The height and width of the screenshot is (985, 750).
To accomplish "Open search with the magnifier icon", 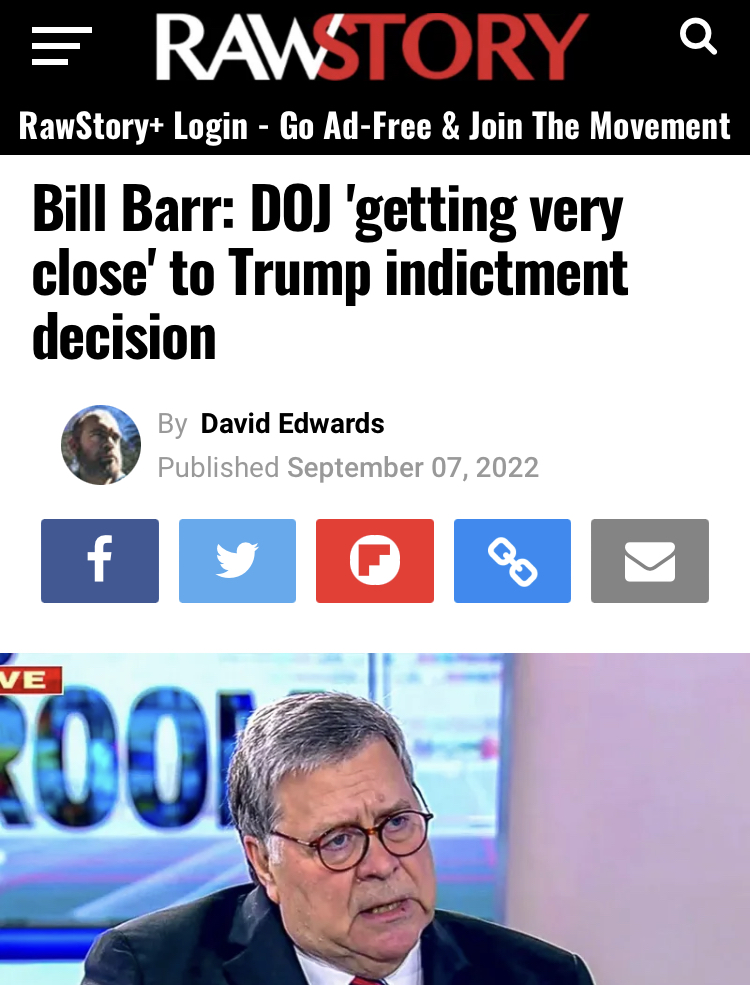I will tap(698, 36).
